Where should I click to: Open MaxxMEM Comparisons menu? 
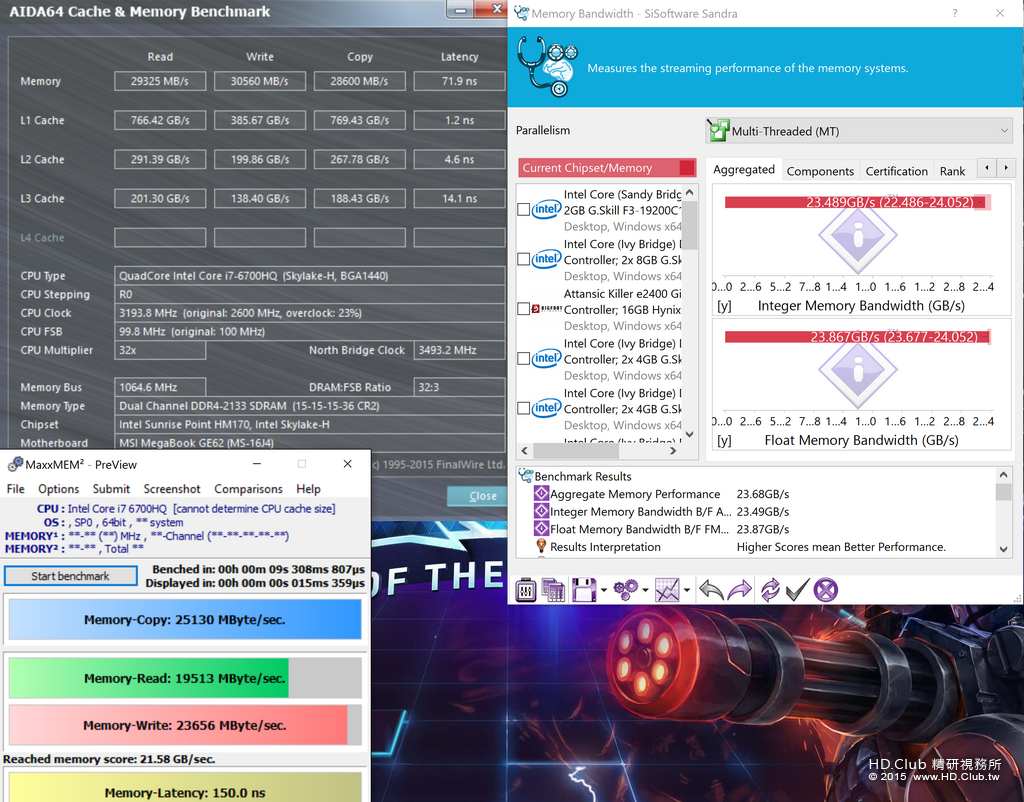click(x=248, y=489)
